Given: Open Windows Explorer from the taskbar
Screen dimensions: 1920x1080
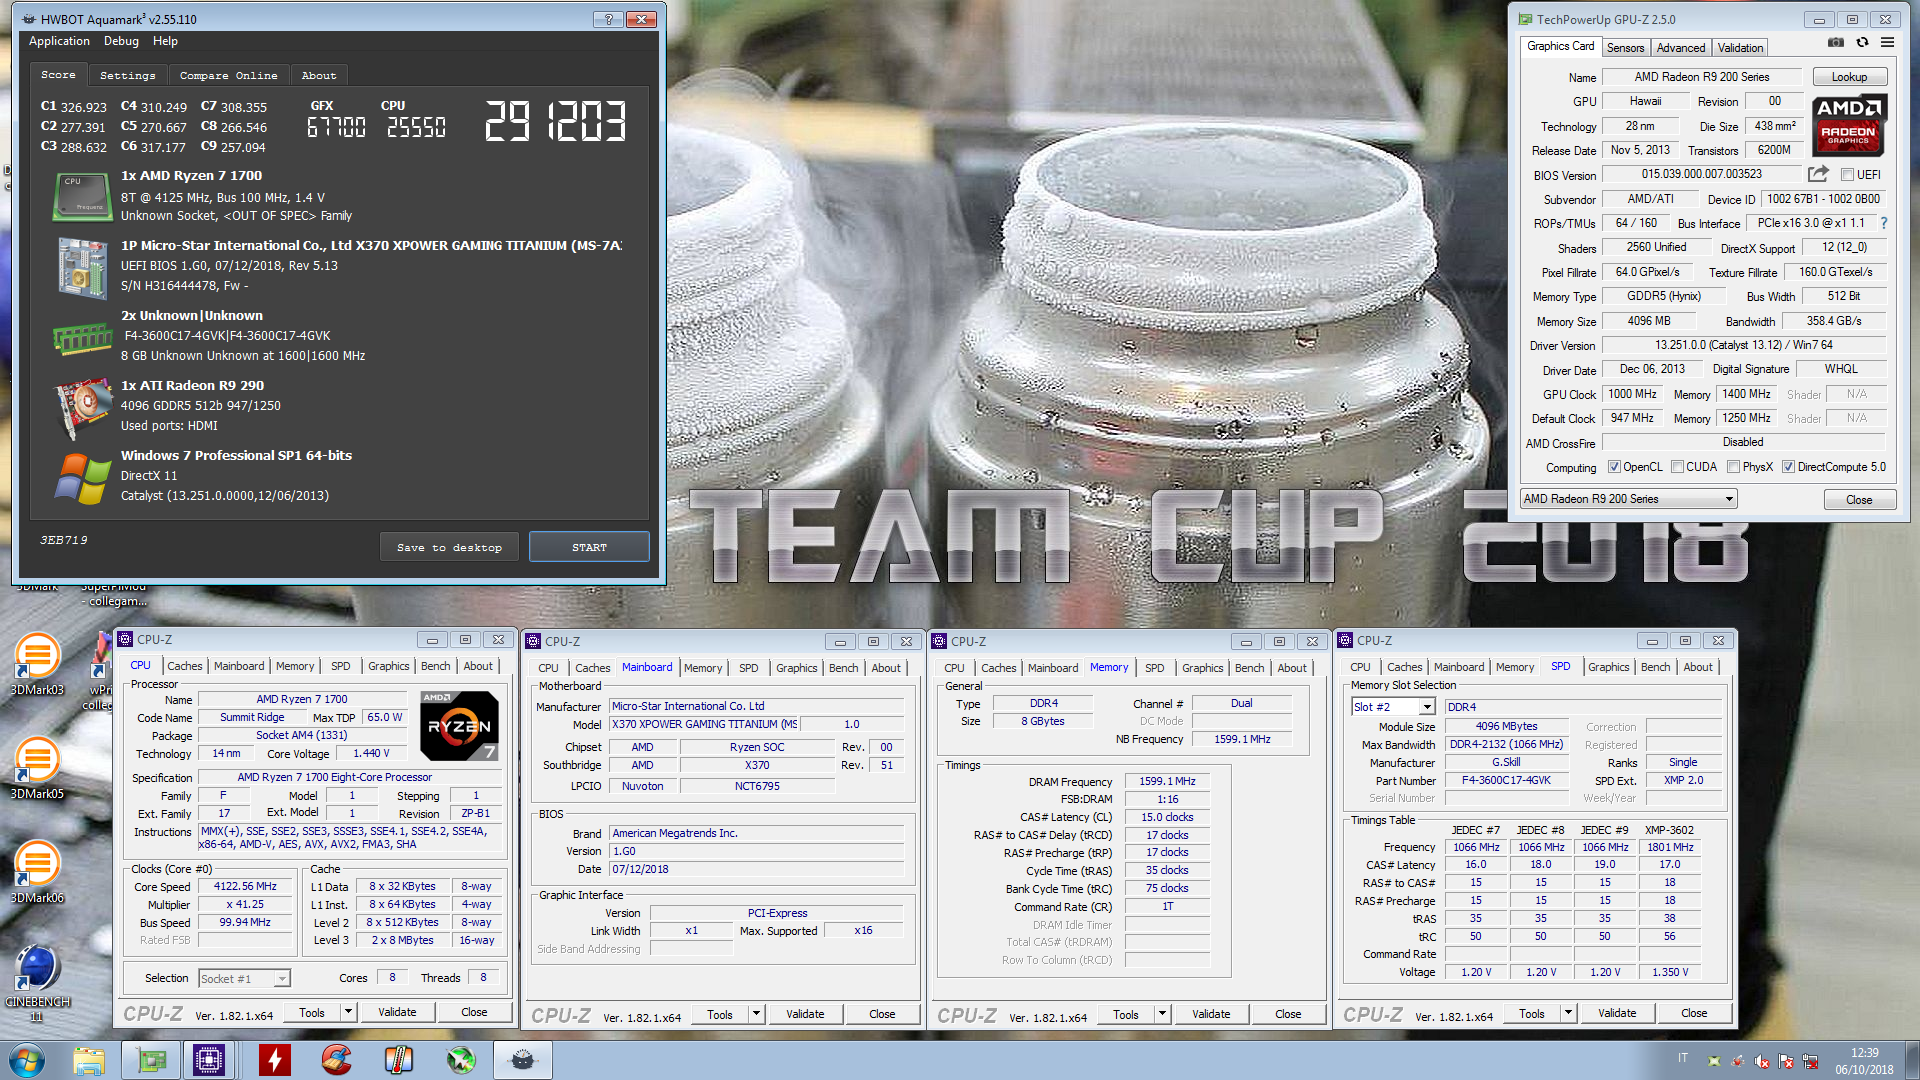Looking at the screenshot, I should click(x=89, y=1060).
